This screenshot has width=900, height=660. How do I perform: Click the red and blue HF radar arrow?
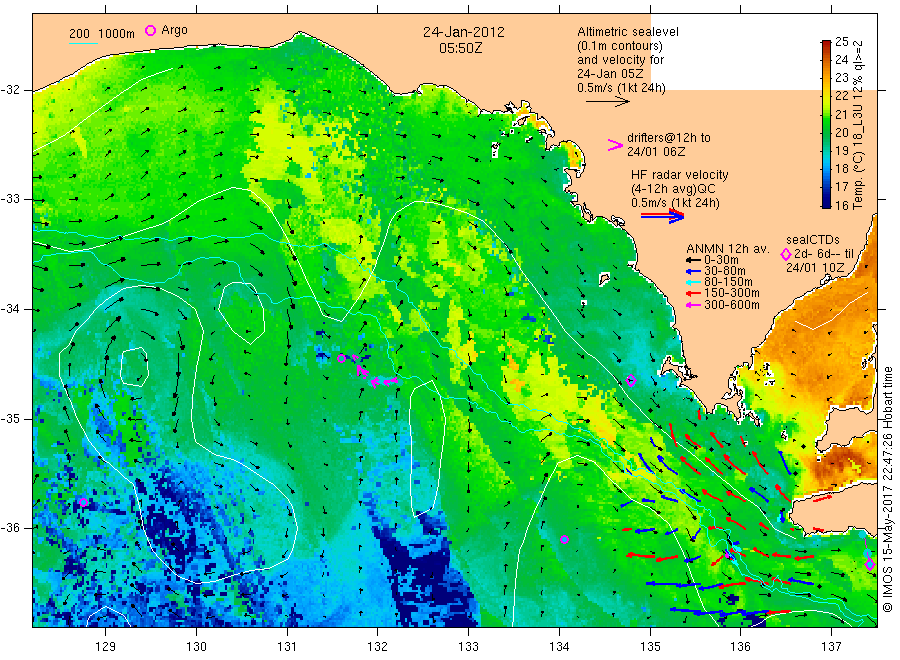[662, 216]
